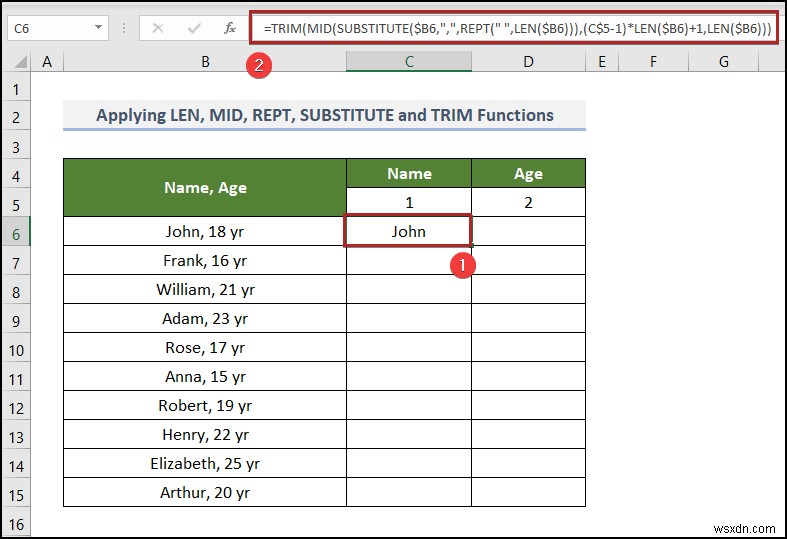Select column A header
Viewport: 787px width, 539px height.
point(47,62)
